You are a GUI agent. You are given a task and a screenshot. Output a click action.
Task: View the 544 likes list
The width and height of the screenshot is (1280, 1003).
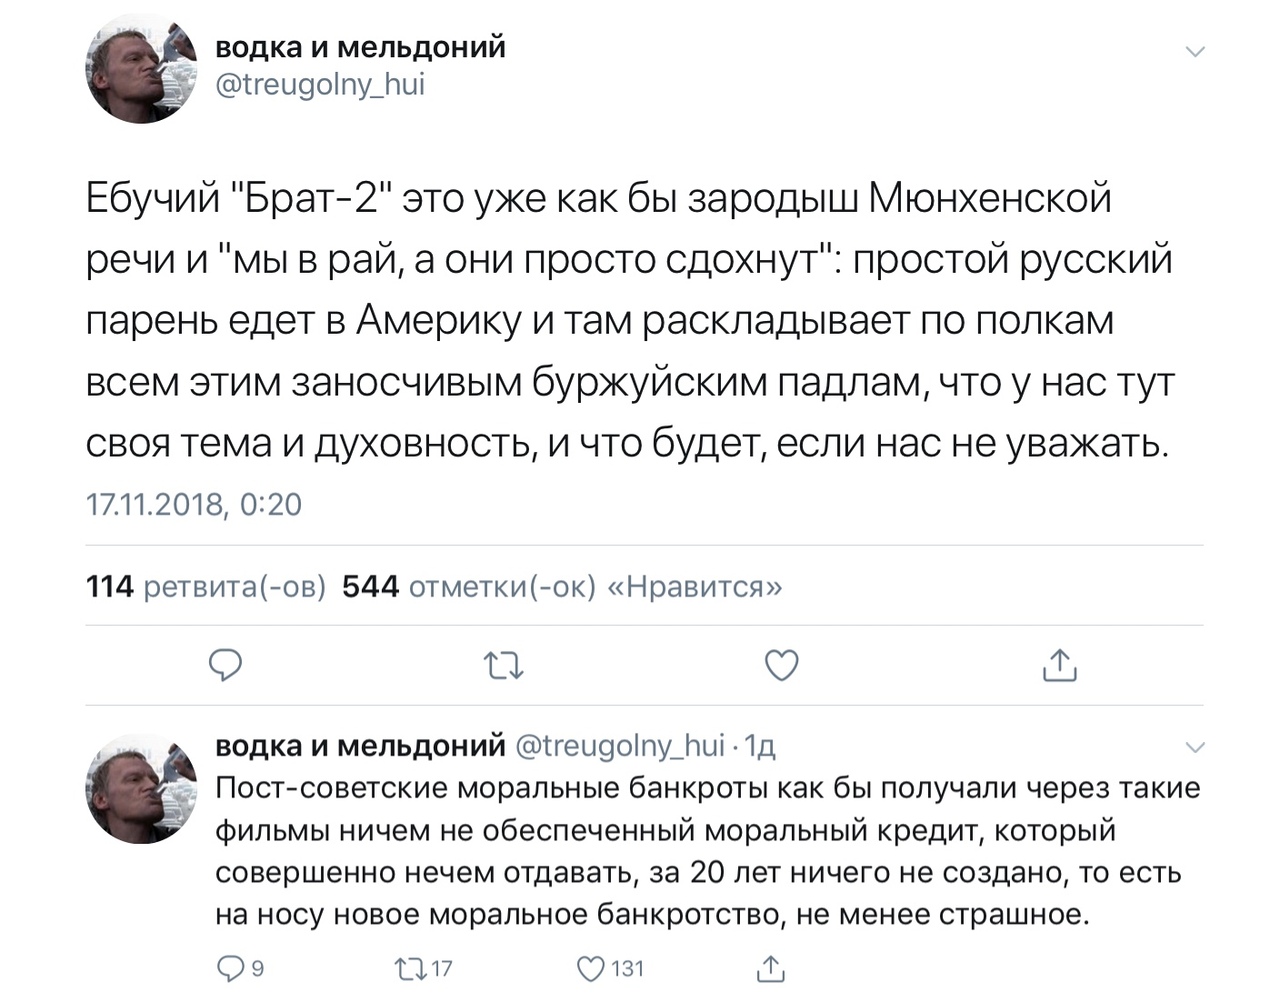tap(561, 586)
